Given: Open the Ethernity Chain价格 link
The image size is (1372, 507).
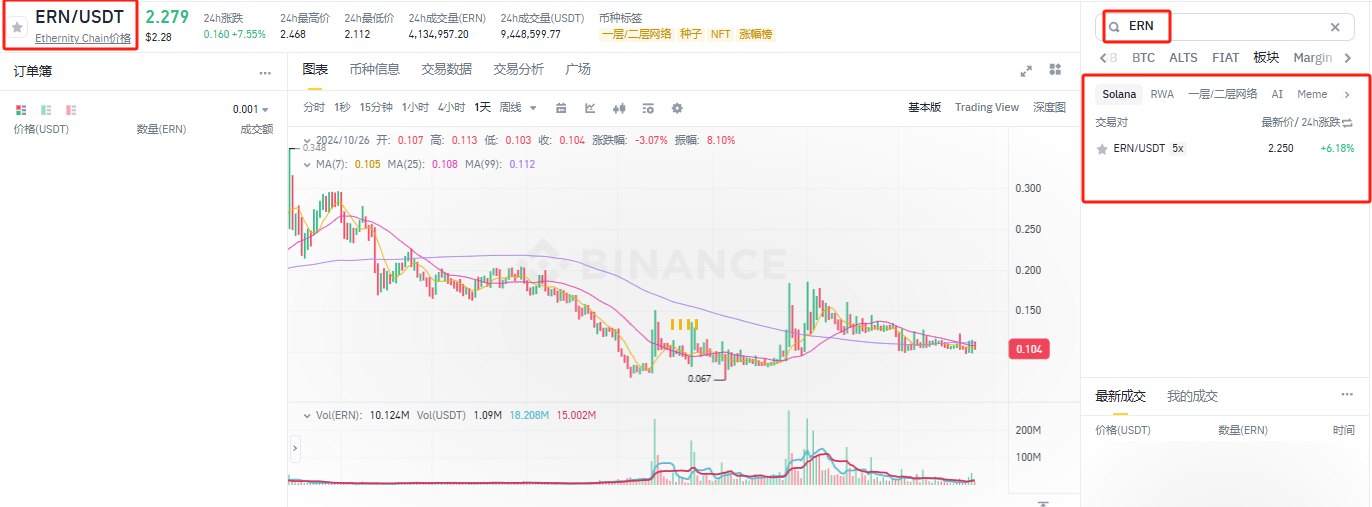Looking at the screenshot, I should 82,38.
